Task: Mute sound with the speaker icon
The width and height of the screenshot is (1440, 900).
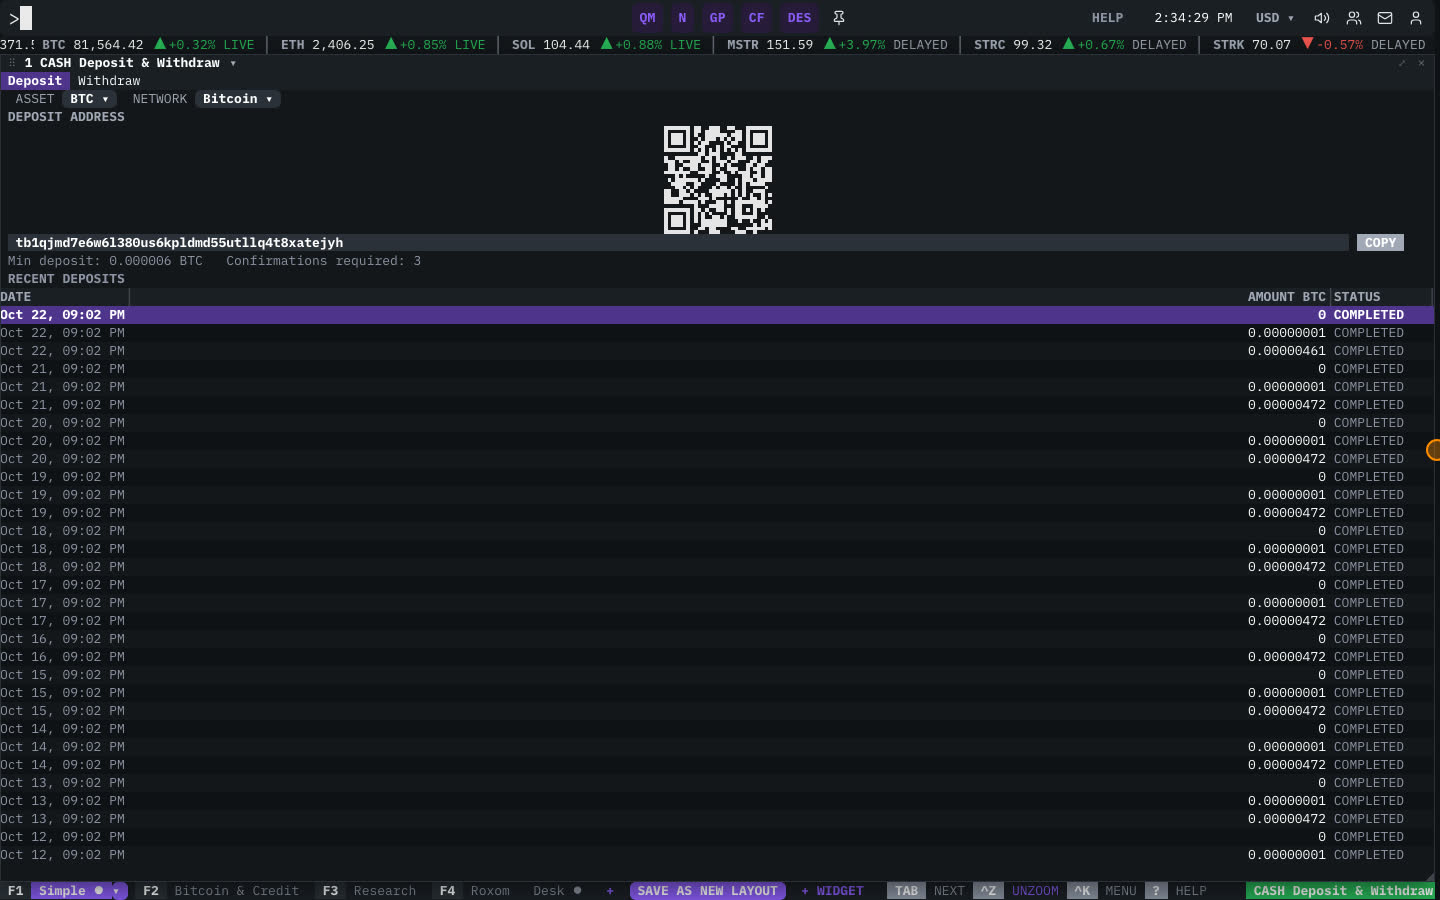Action: [x=1321, y=18]
